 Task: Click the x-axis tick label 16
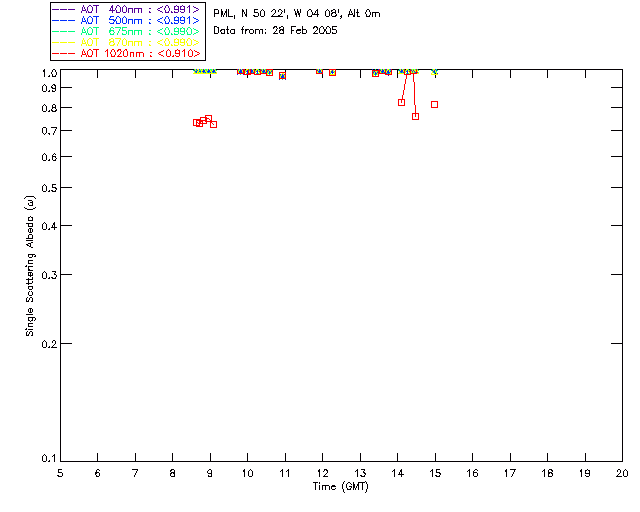click(472, 473)
